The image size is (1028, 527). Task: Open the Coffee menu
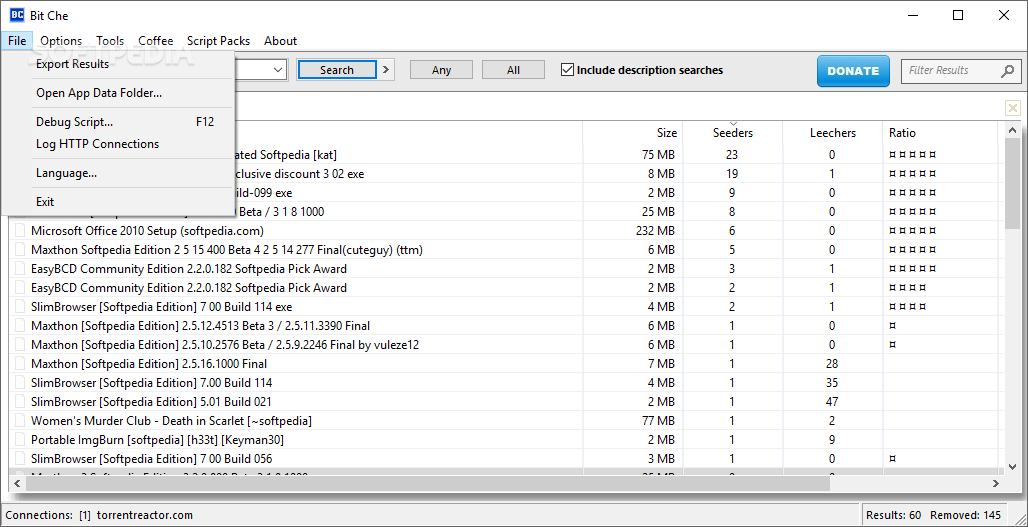coord(156,41)
